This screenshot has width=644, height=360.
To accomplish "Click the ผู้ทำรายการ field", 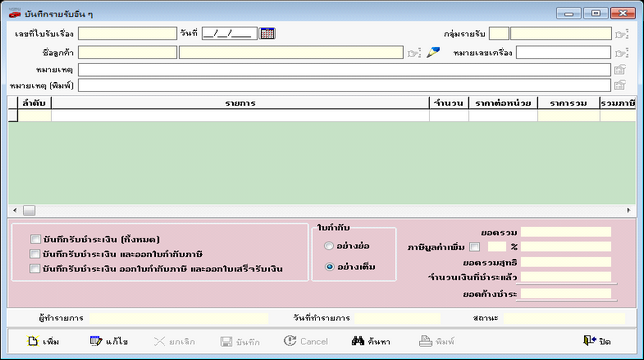I will (x=179, y=318).
